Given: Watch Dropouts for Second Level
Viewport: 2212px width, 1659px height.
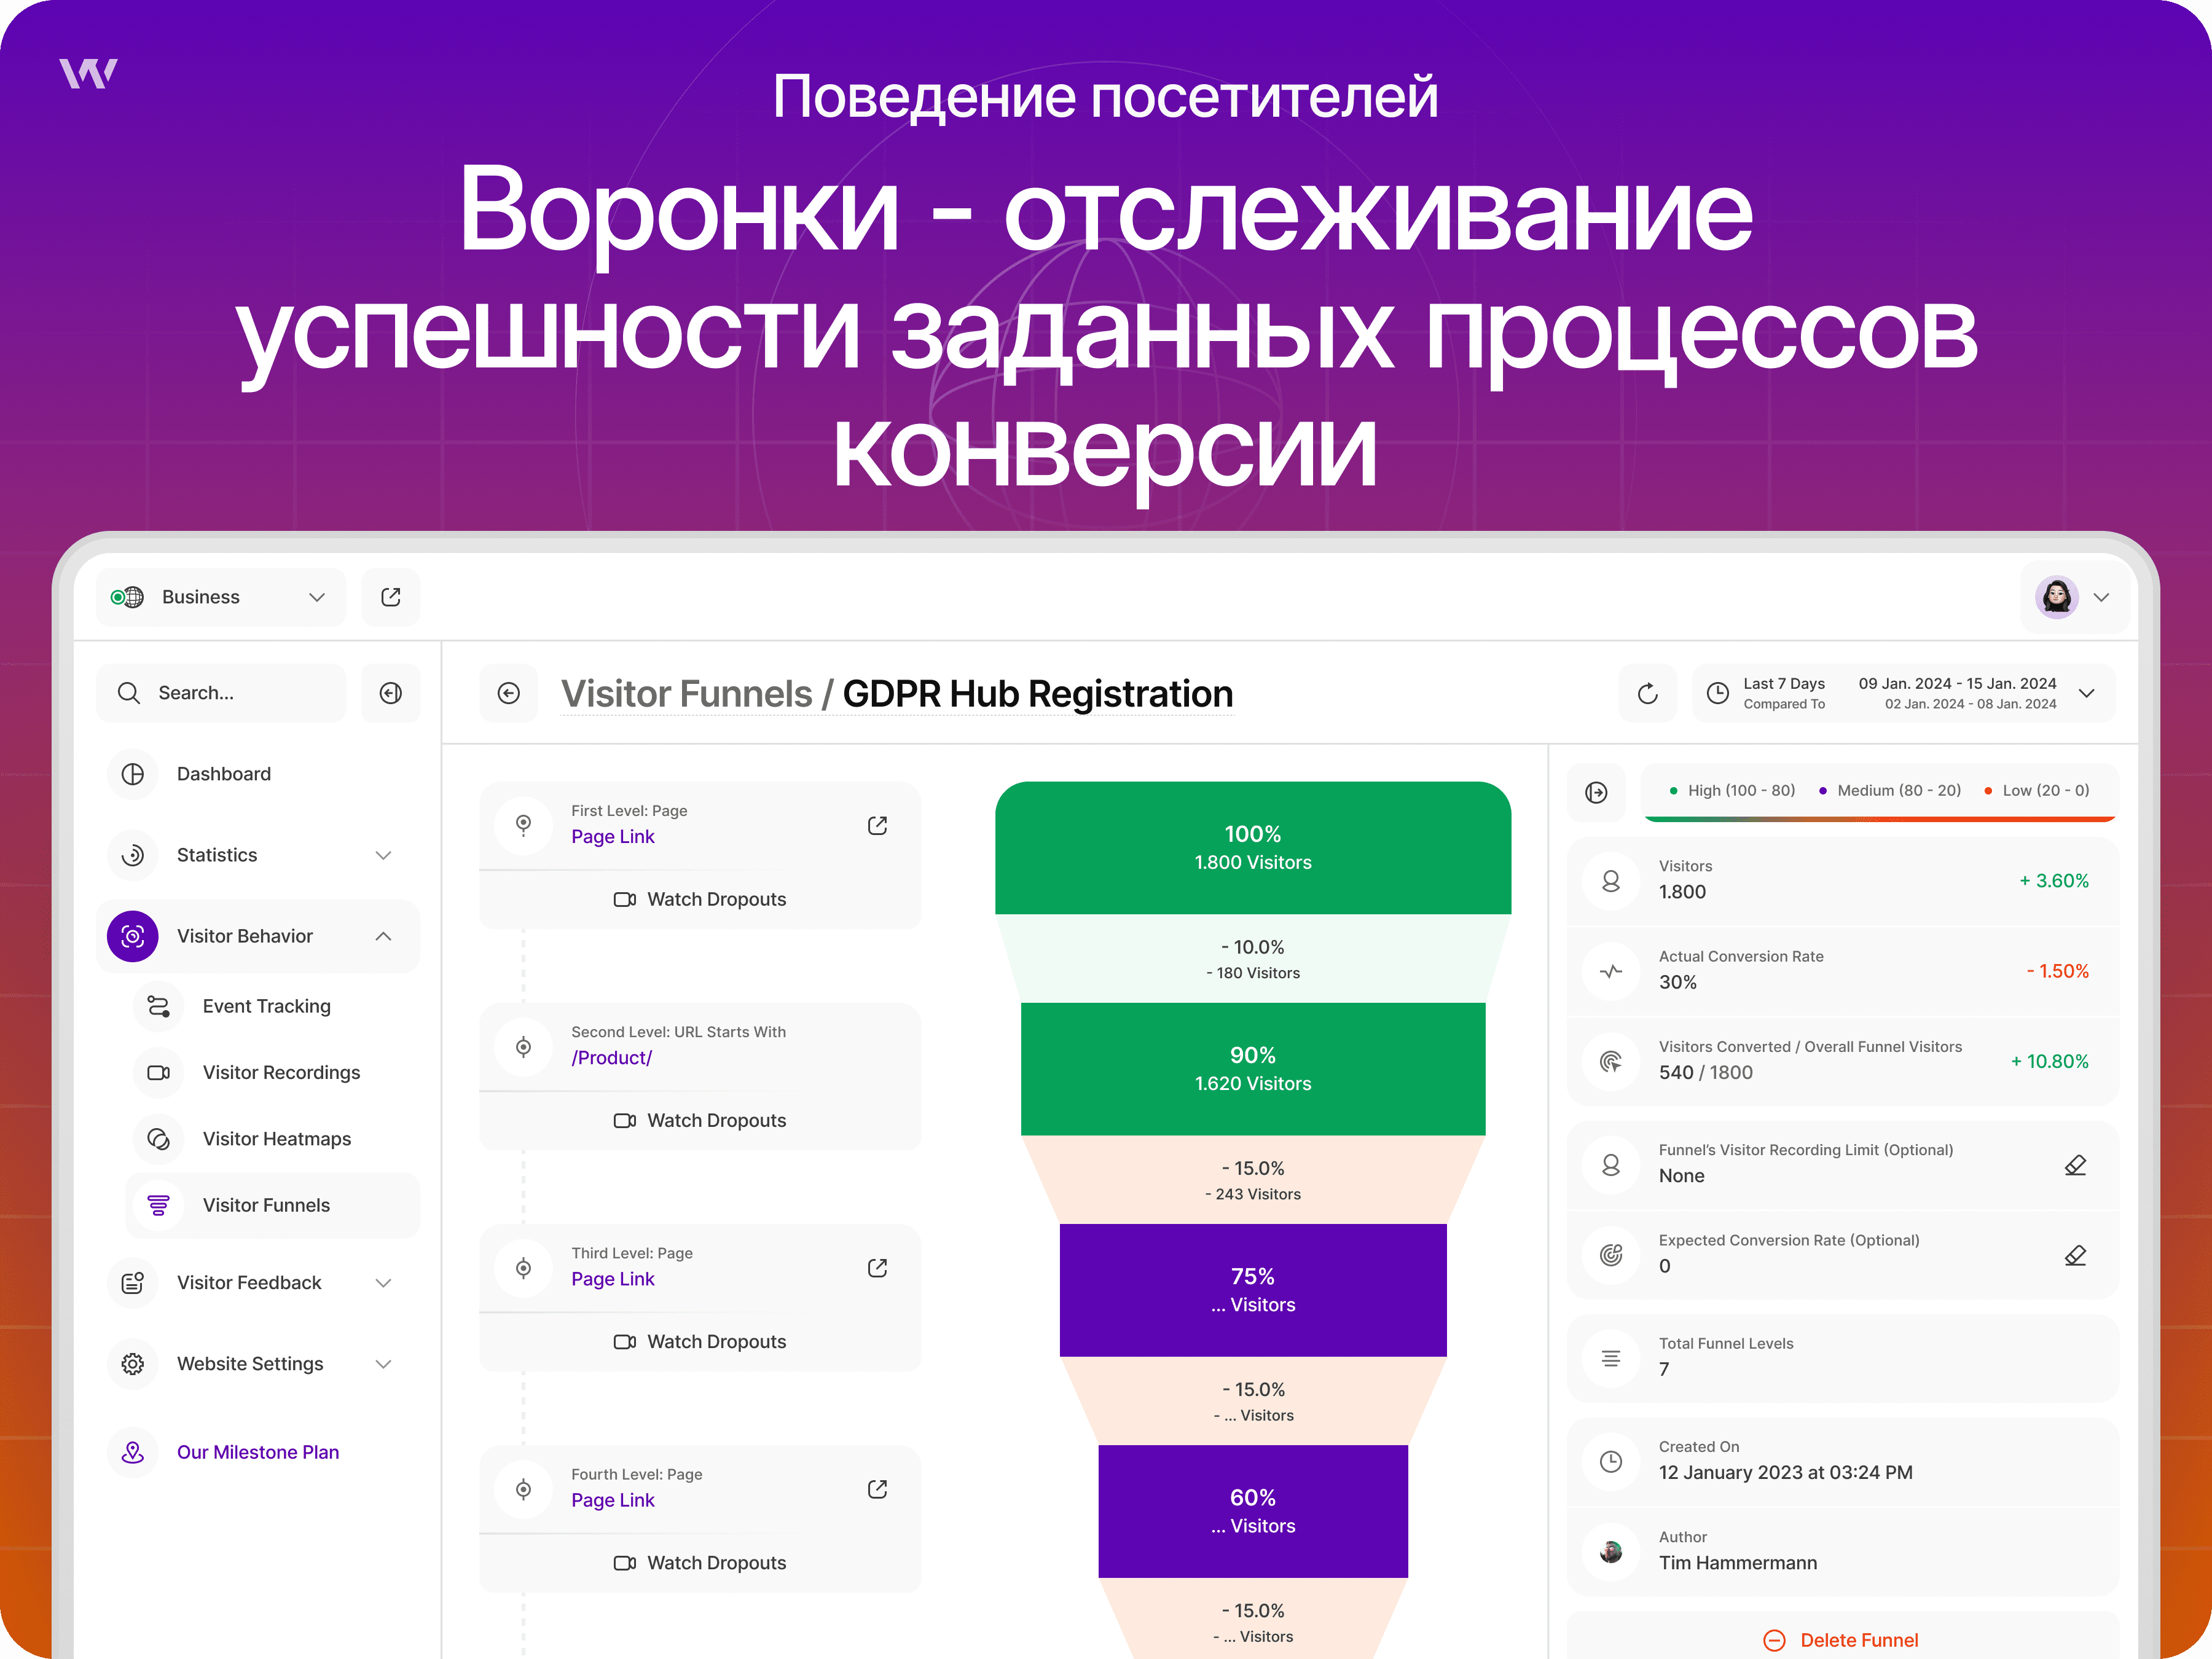Looking at the screenshot, I should pos(700,1120).
